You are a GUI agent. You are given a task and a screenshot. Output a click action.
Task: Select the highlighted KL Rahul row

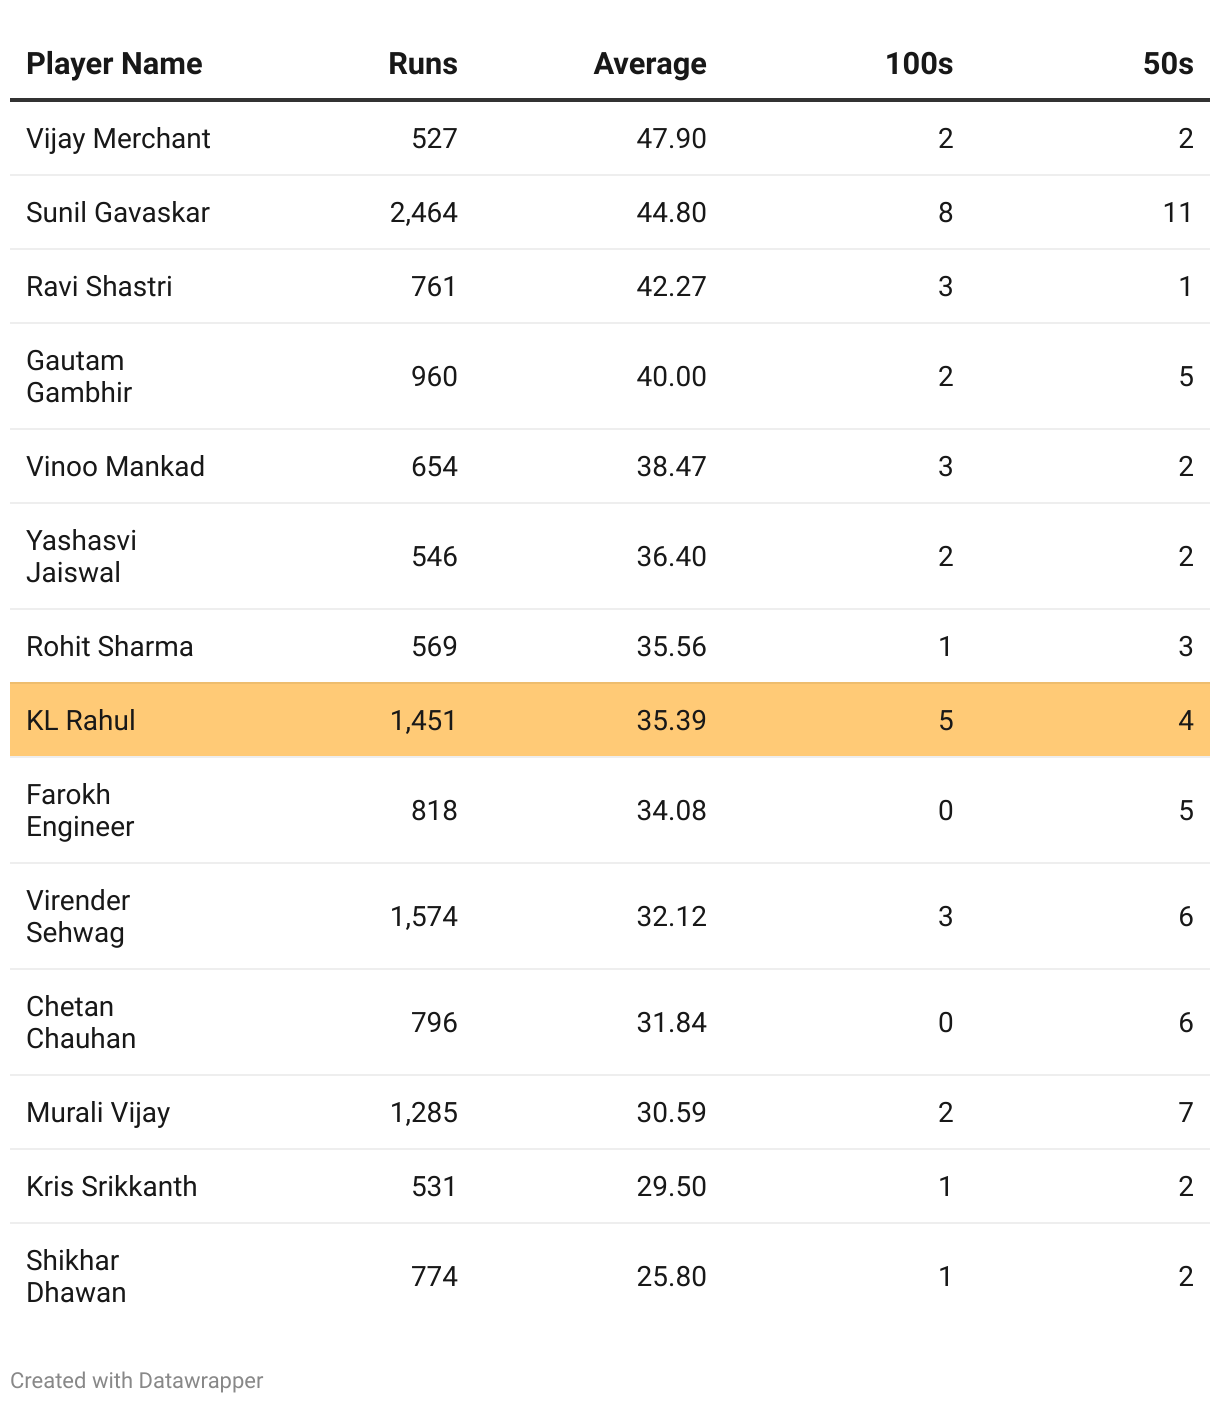pyautogui.click(x=610, y=720)
